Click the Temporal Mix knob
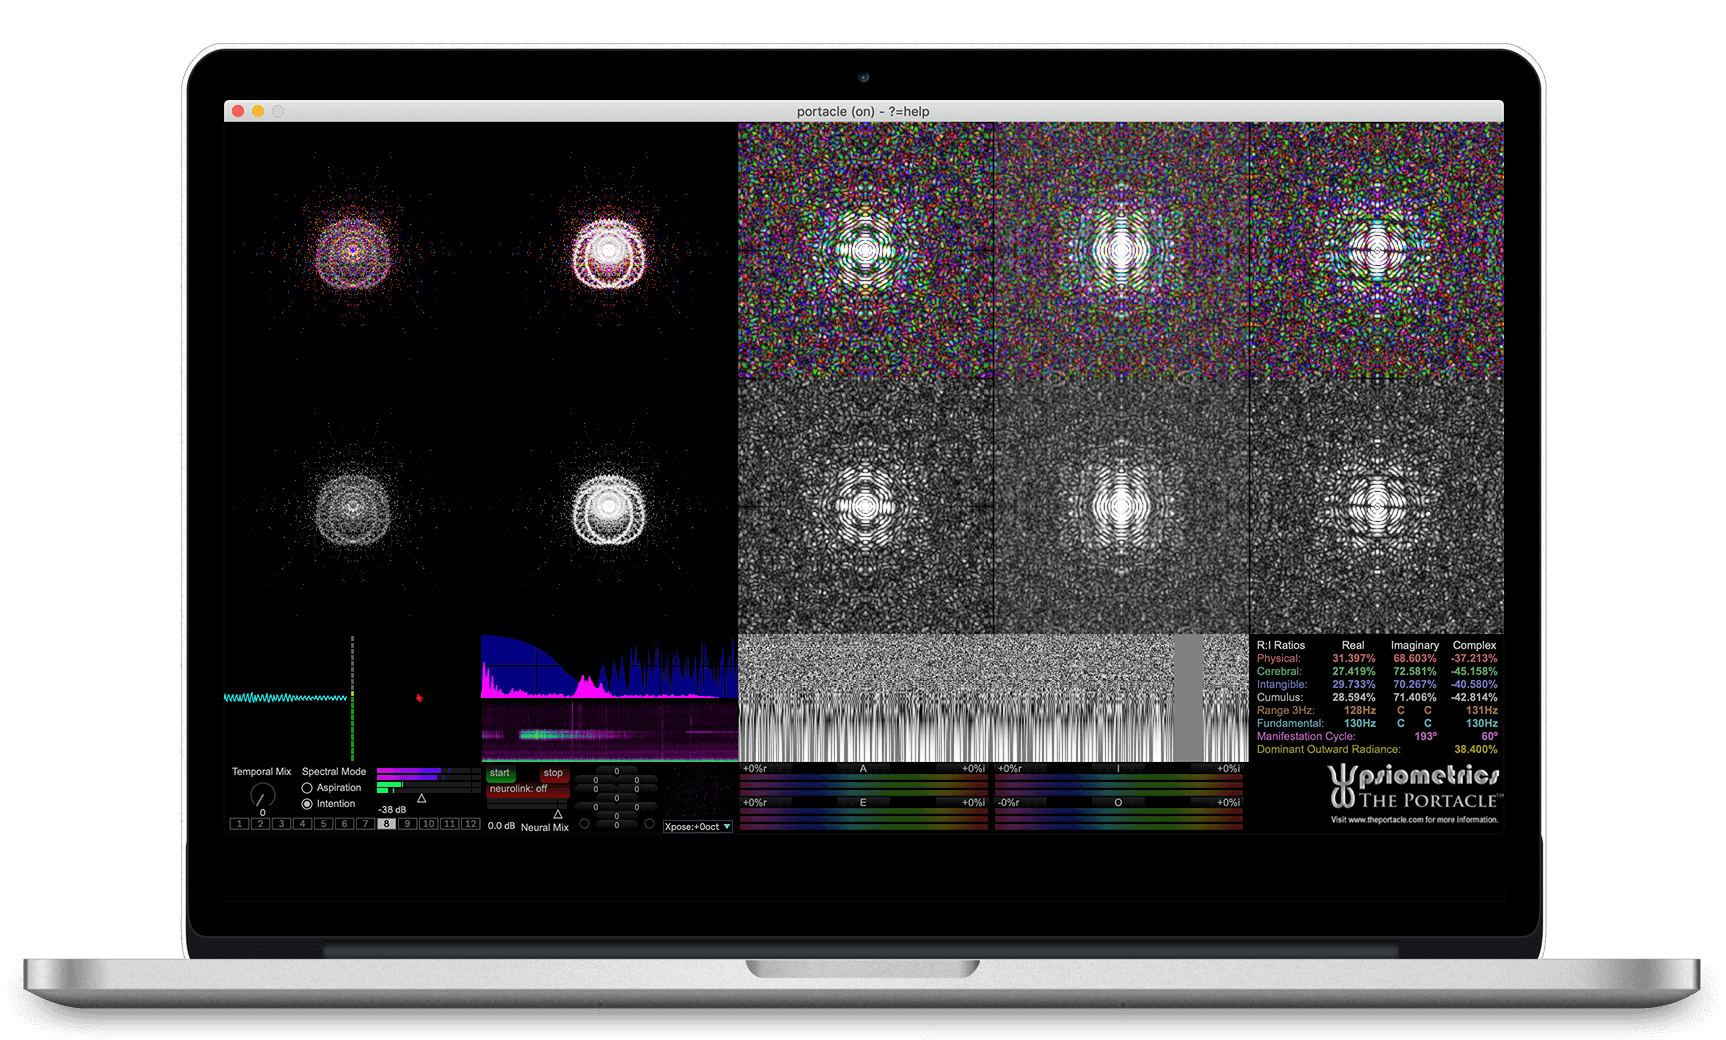1726x1040 pixels. tap(262, 794)
